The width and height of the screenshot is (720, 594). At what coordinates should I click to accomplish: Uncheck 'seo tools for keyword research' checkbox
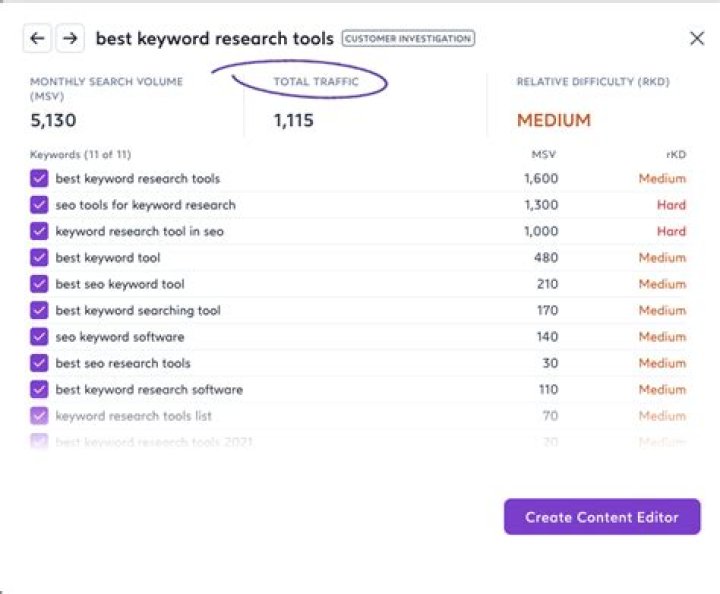(x=39, y=205)
